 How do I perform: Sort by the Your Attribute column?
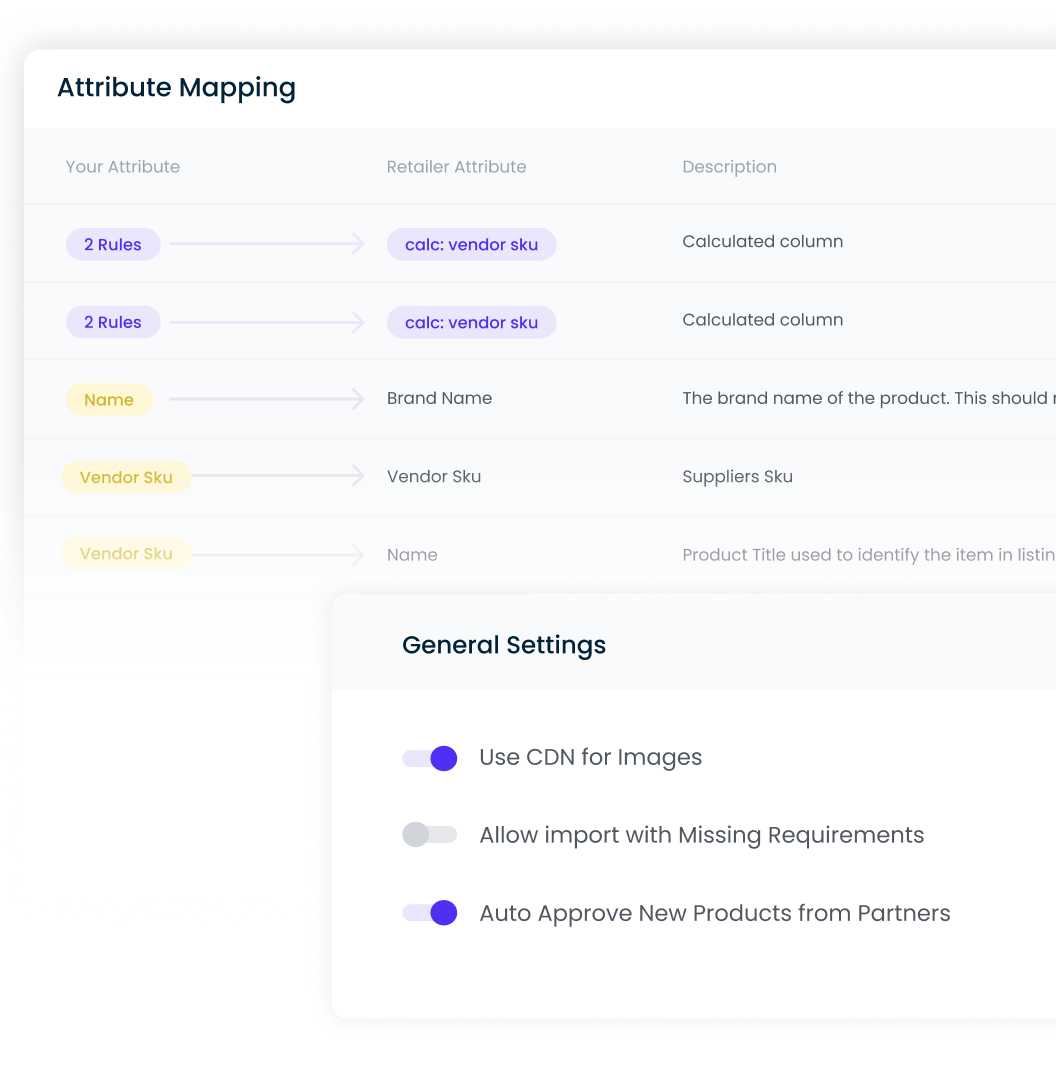tap(122, 167)
